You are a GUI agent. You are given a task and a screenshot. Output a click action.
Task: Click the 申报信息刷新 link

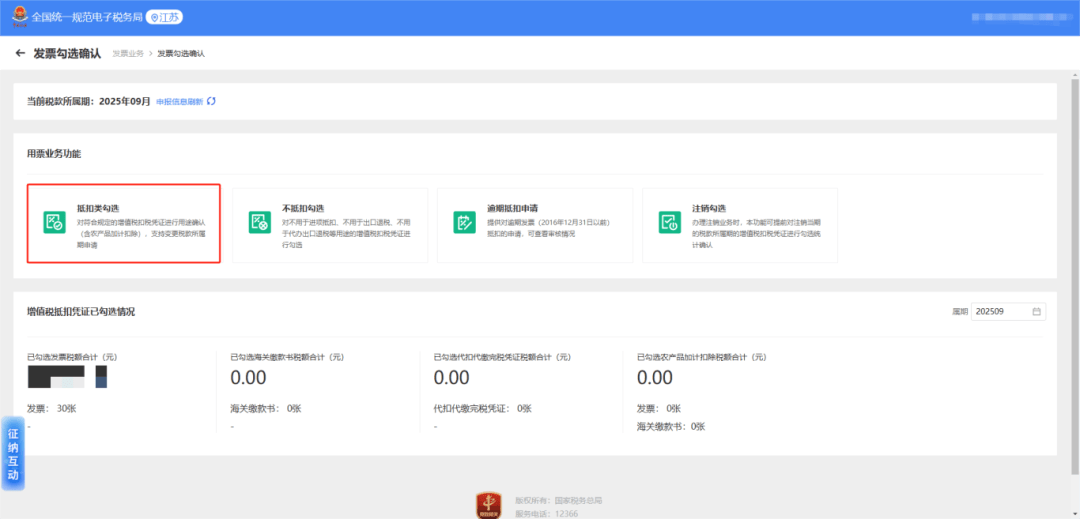click(179, 102)
